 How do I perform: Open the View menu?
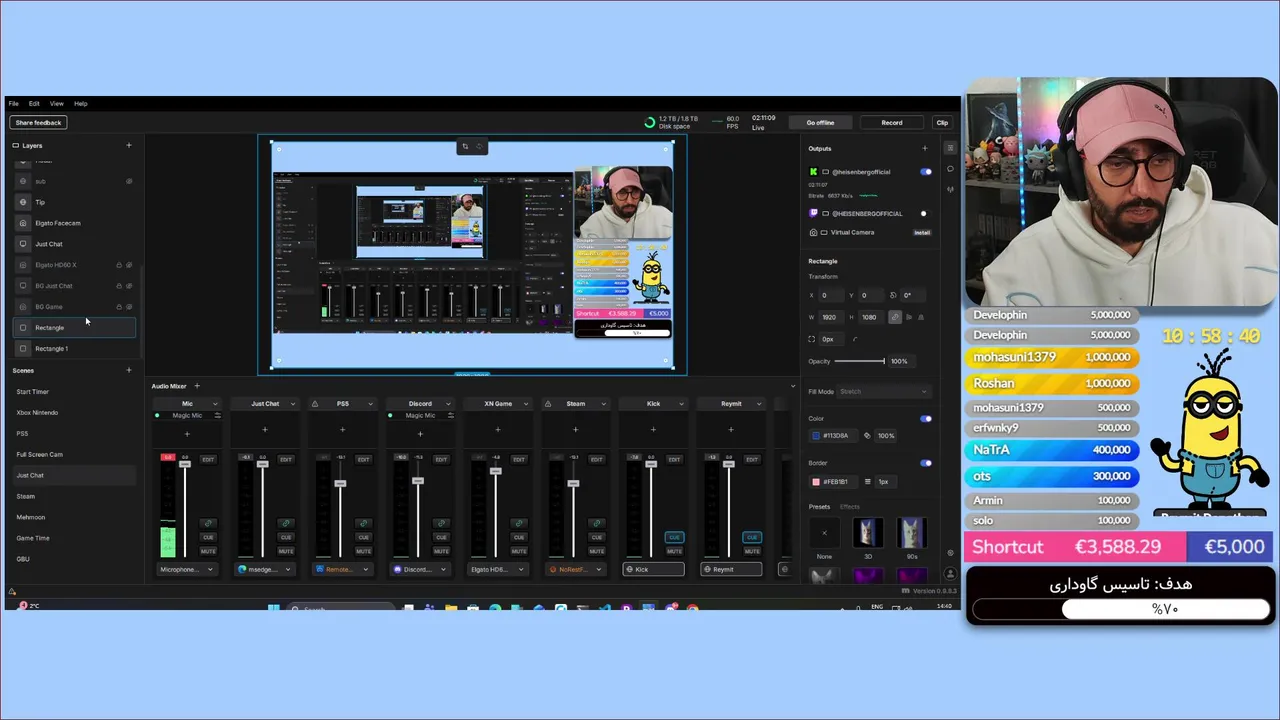coord(56,104)
